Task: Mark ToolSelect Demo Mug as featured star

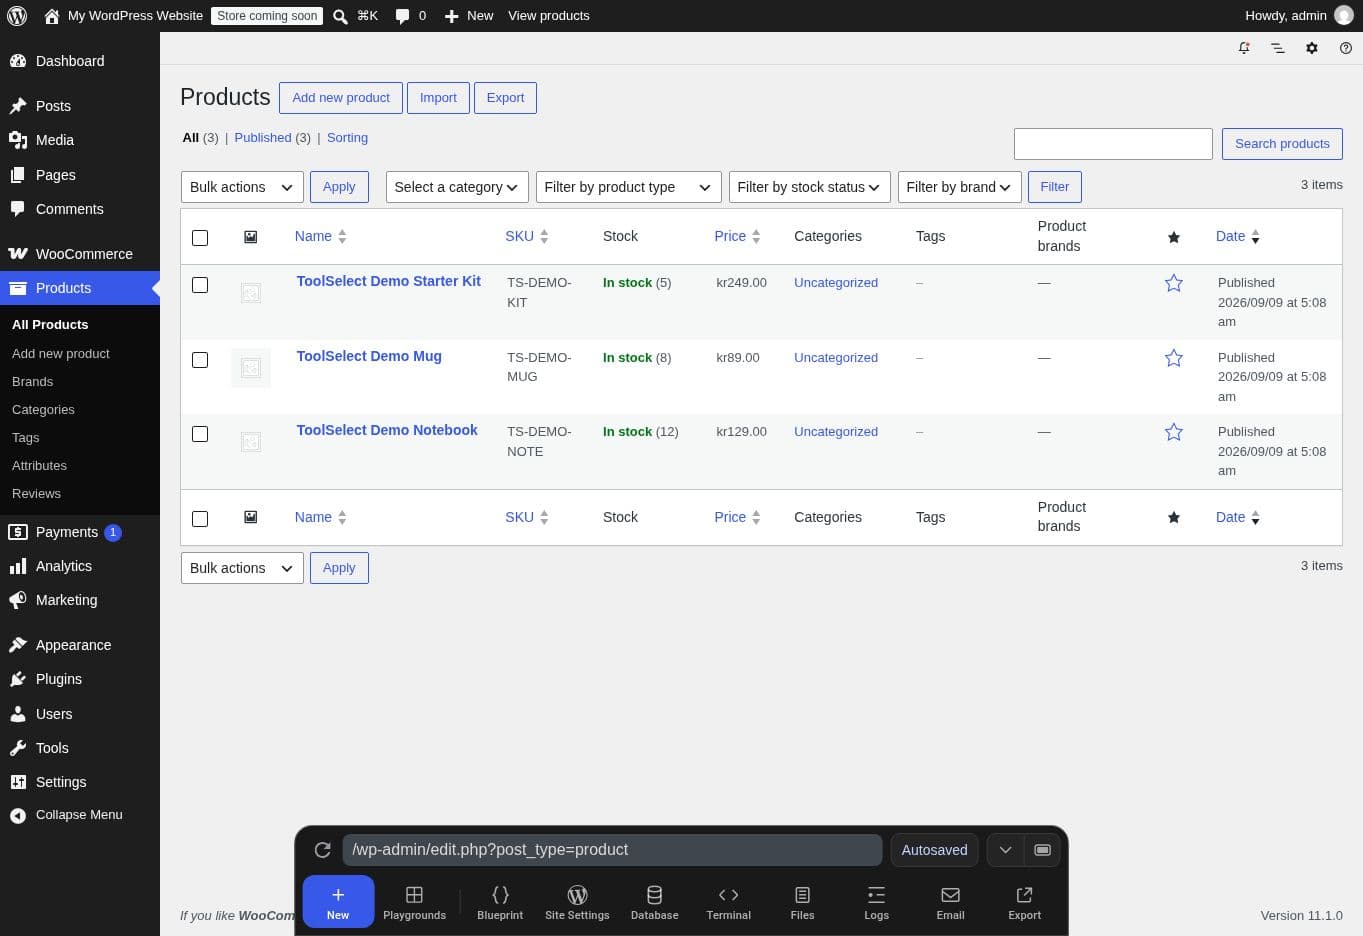Action: (x=1174, y=358)
